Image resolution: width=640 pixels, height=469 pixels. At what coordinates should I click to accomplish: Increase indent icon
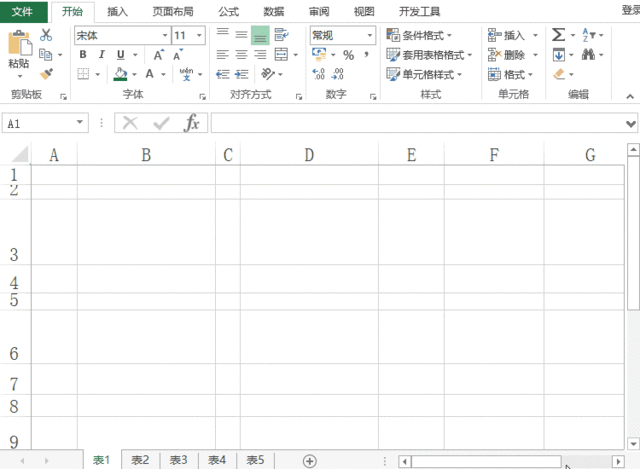coord(242,74)
